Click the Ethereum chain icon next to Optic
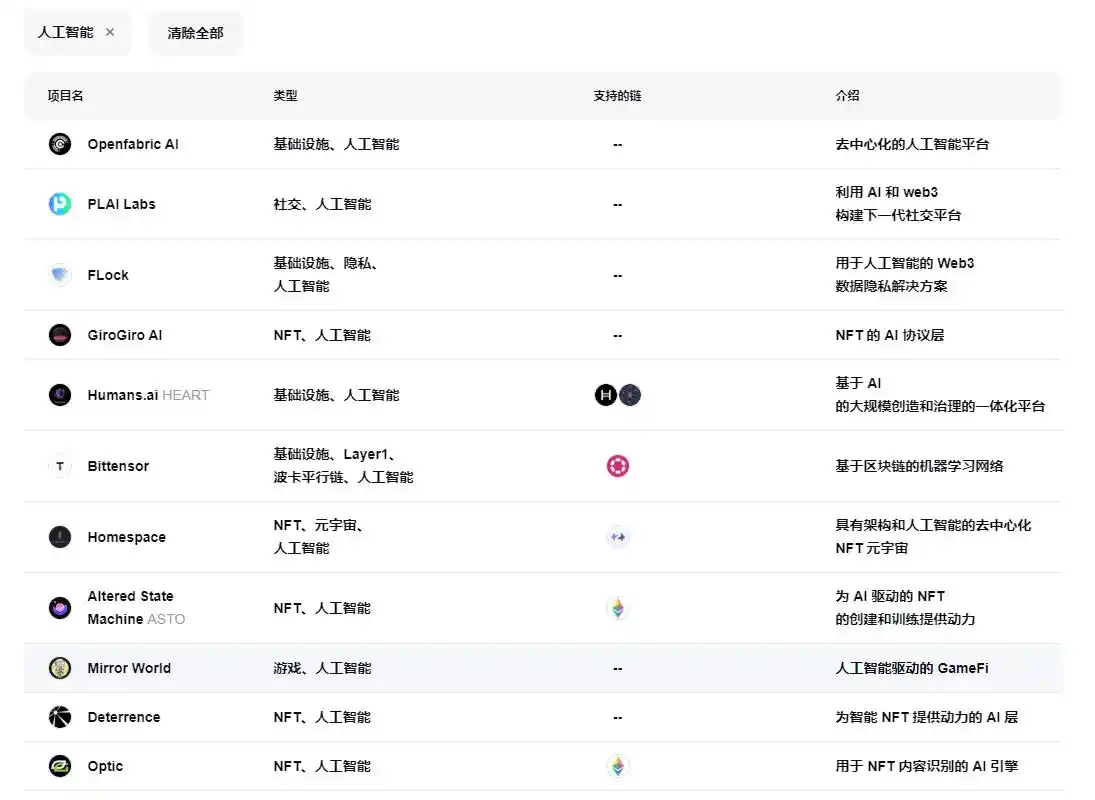 pos(617,766)
